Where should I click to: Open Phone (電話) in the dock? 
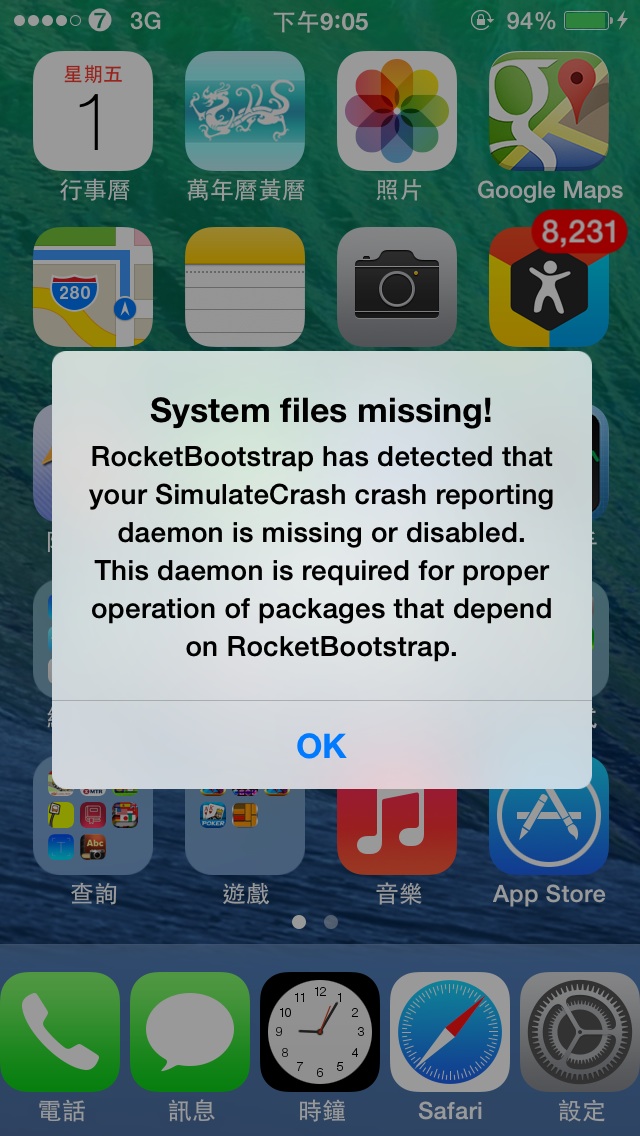point(60,1032)
